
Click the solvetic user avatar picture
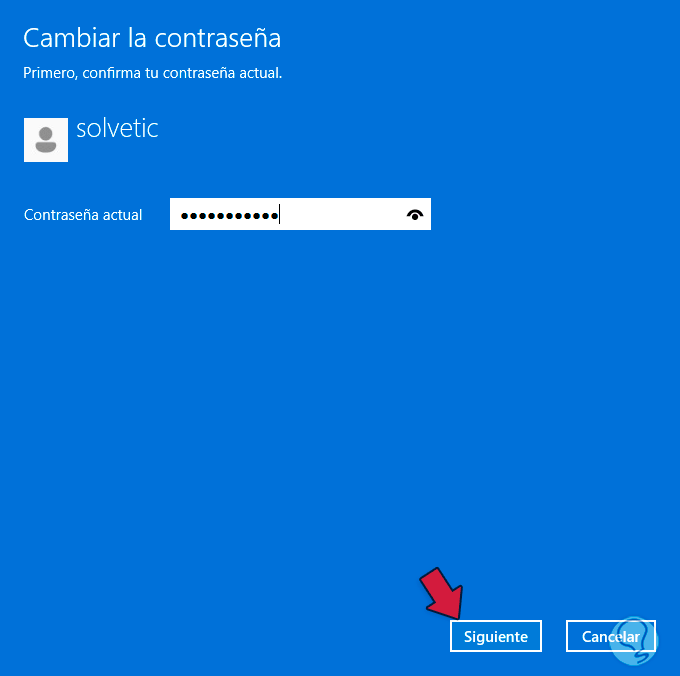46,140
